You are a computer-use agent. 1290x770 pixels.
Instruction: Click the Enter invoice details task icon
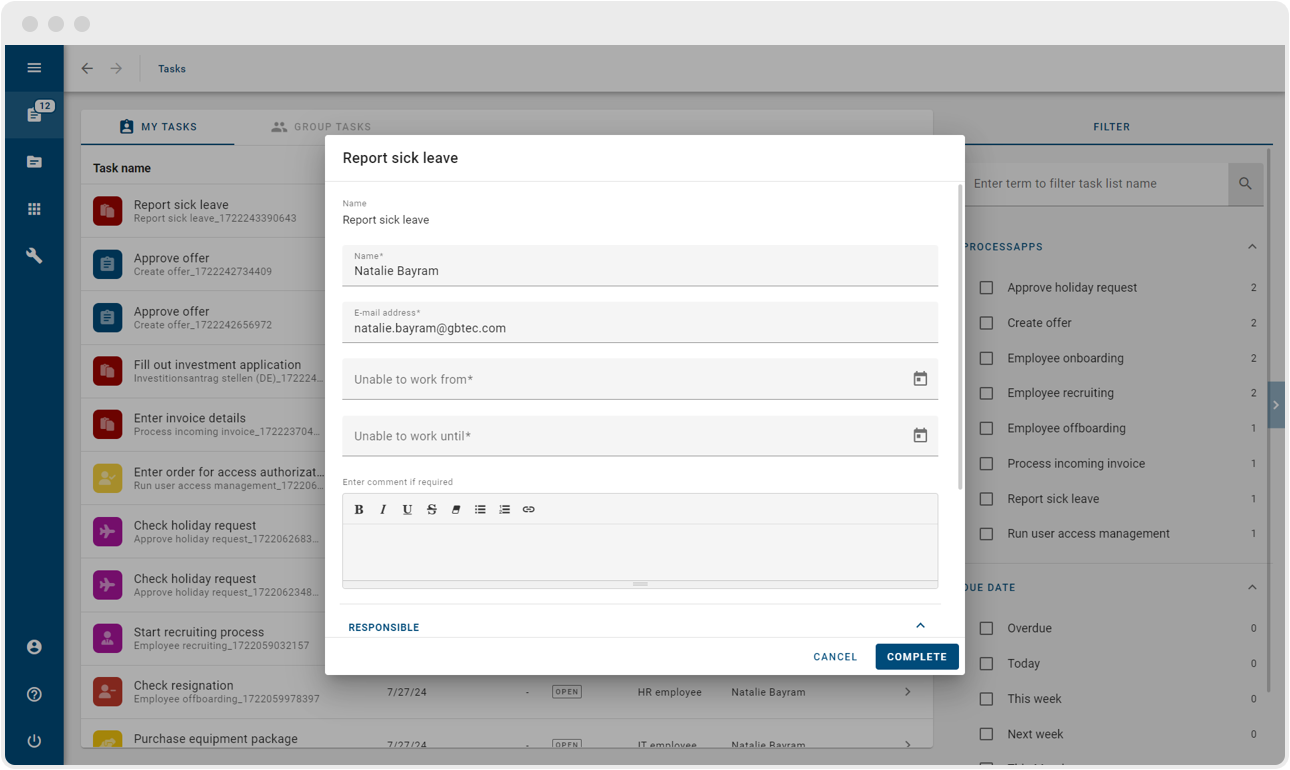pyautogui.click(x=107, y=424)
